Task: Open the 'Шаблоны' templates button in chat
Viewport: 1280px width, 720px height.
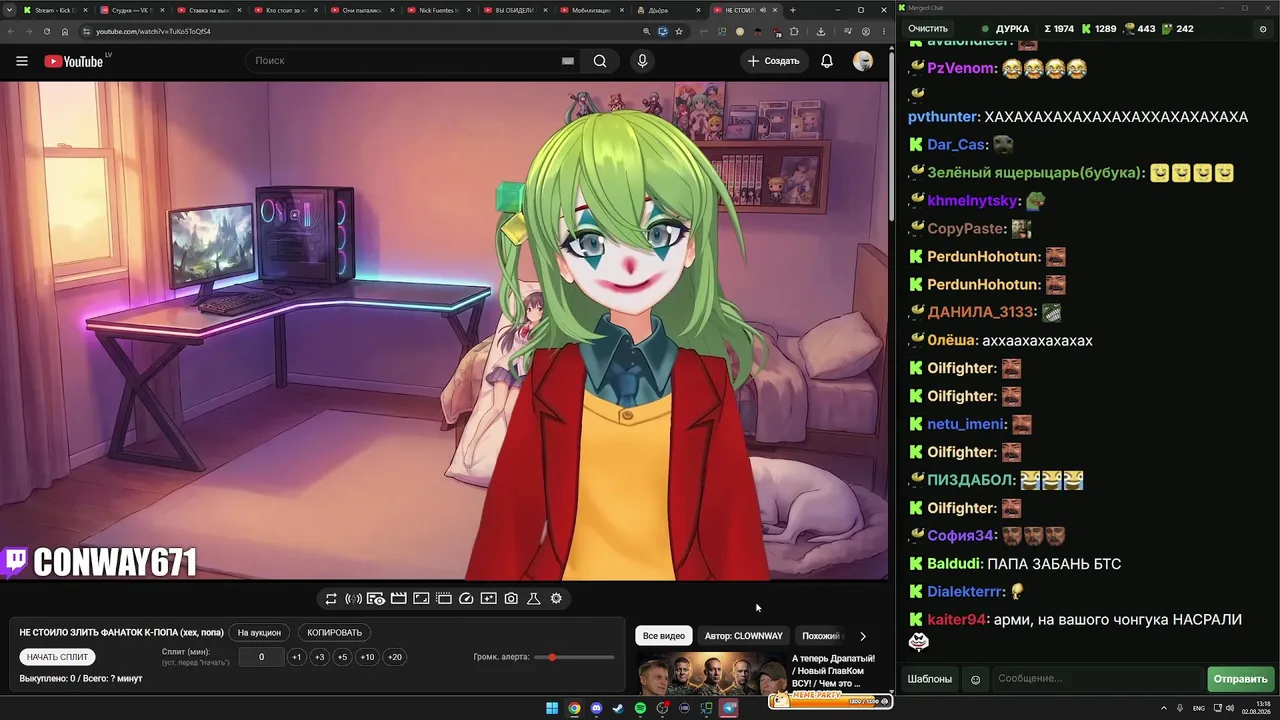Action: point(930,679)
